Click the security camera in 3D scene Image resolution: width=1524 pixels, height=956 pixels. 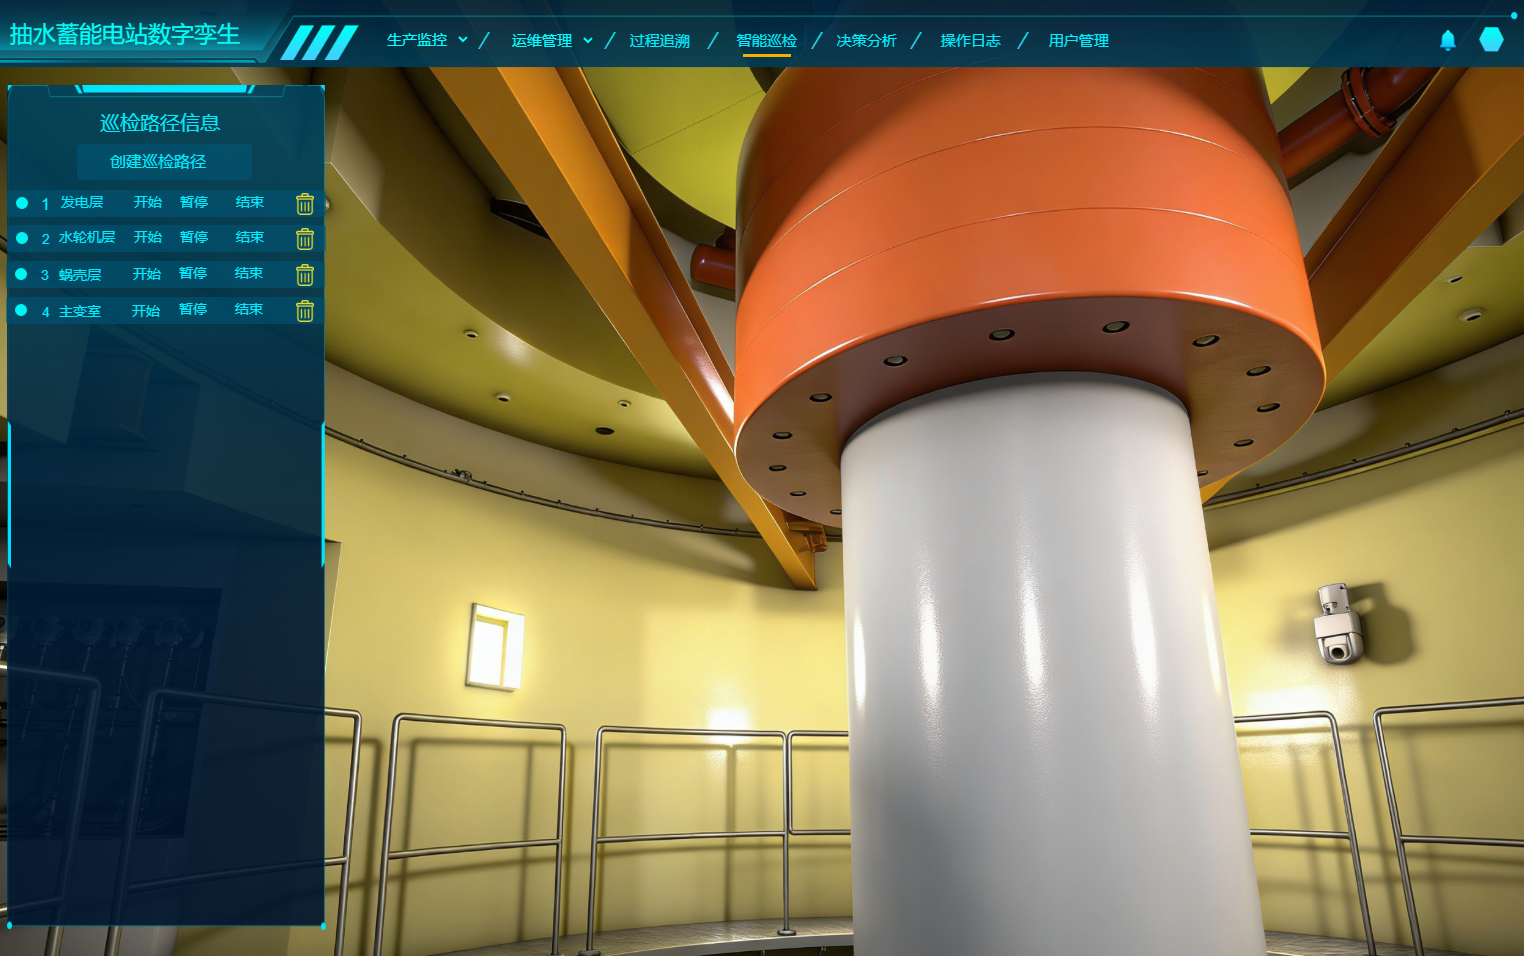(x=1337, y=625)
